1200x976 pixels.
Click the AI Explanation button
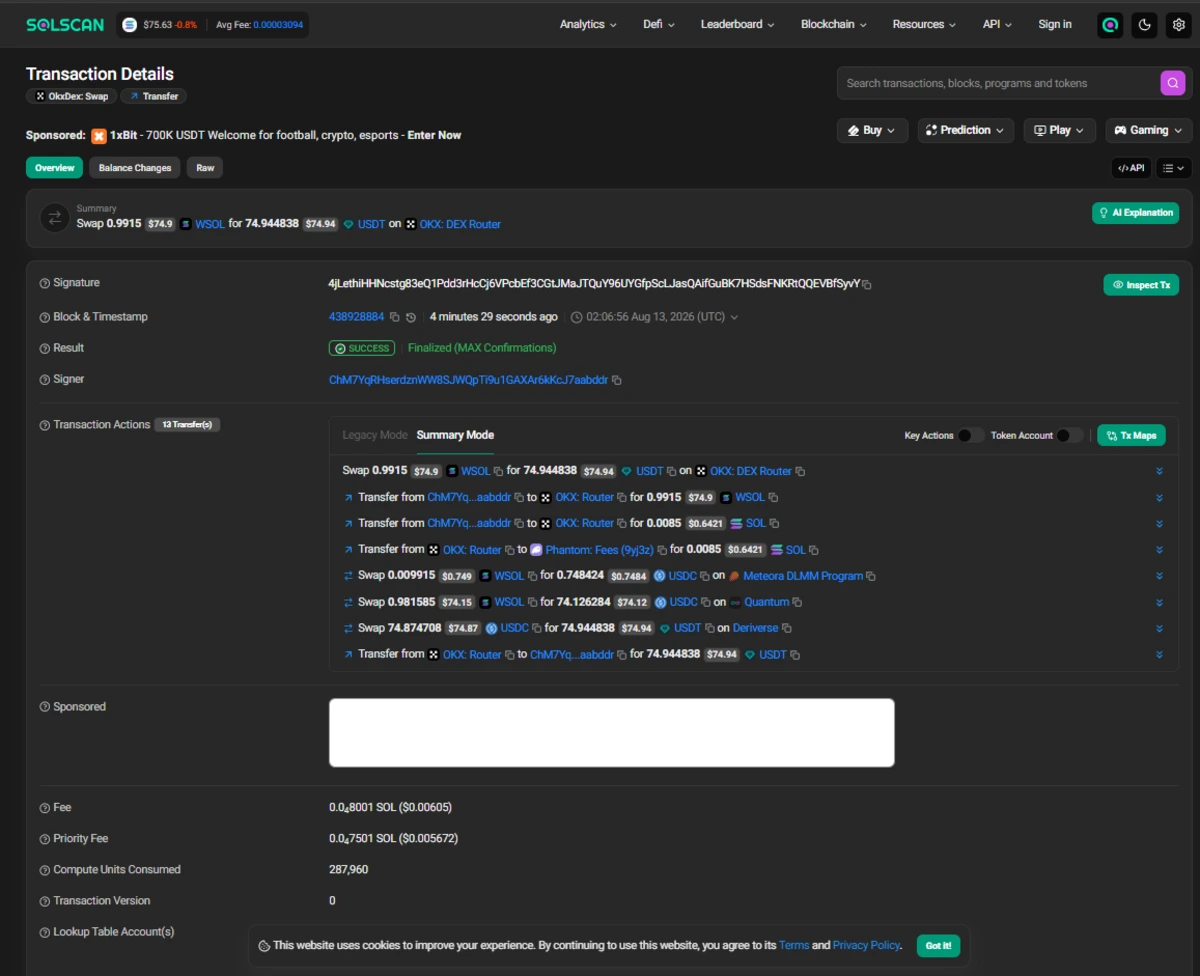click(1135, 213)
